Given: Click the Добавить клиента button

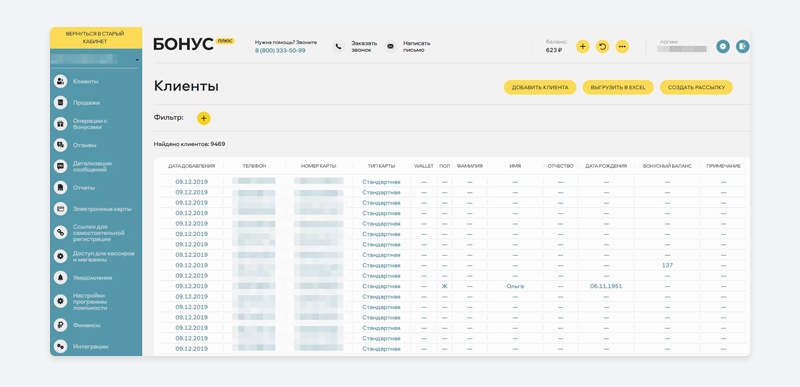Looking at the screenshot, I should [x=540, y=87].
